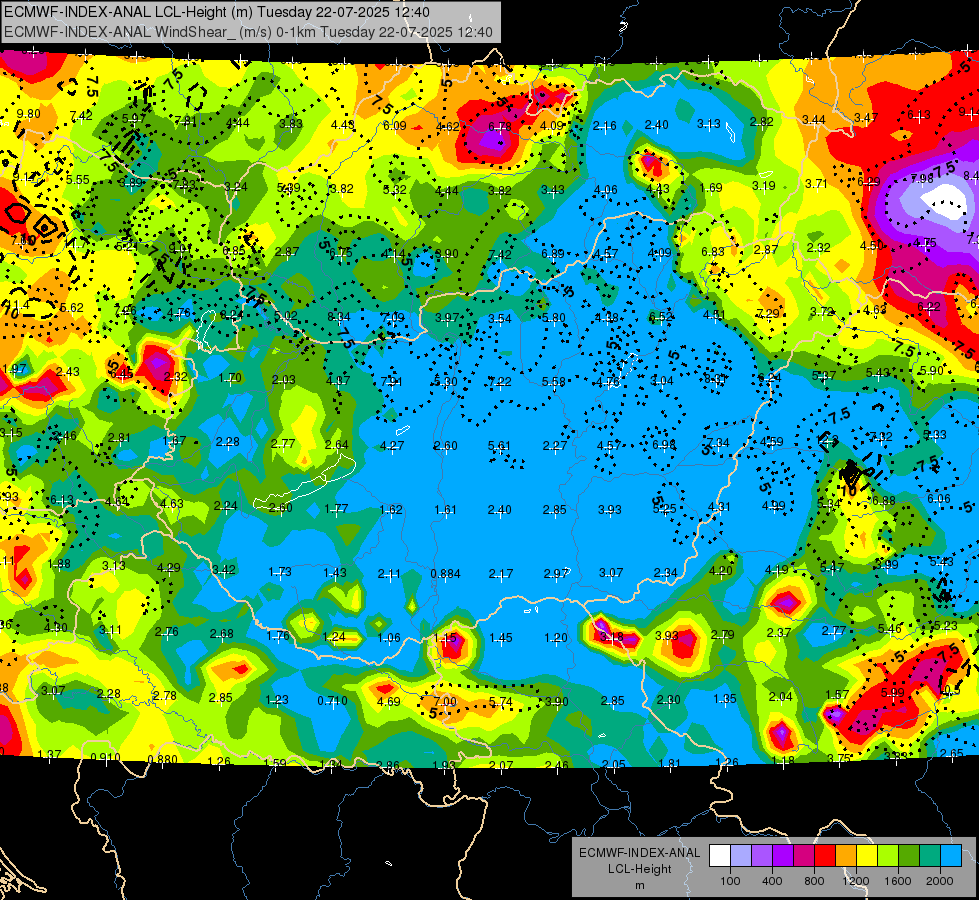Click the white swatch in the legend
This screenshot has width=979, height=900.
(720, 856)
